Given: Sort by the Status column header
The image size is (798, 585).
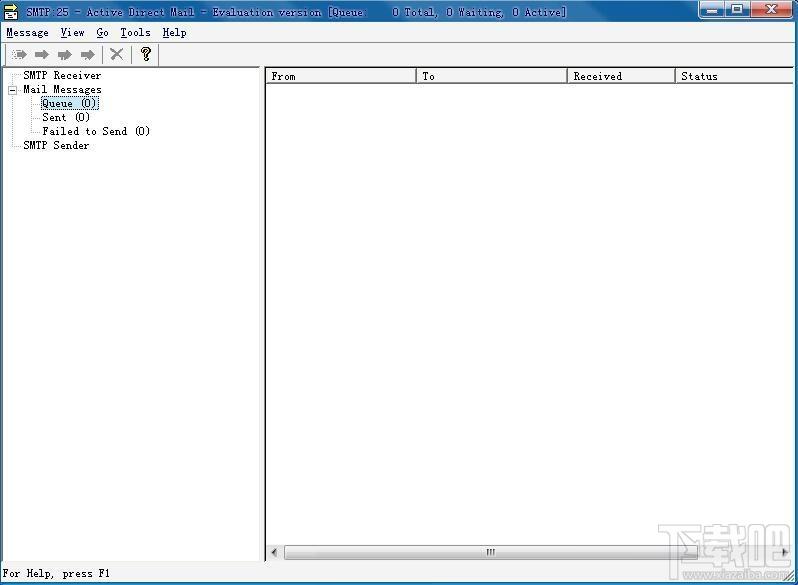Looking at the screenshot, I should [x=734, y=76].
